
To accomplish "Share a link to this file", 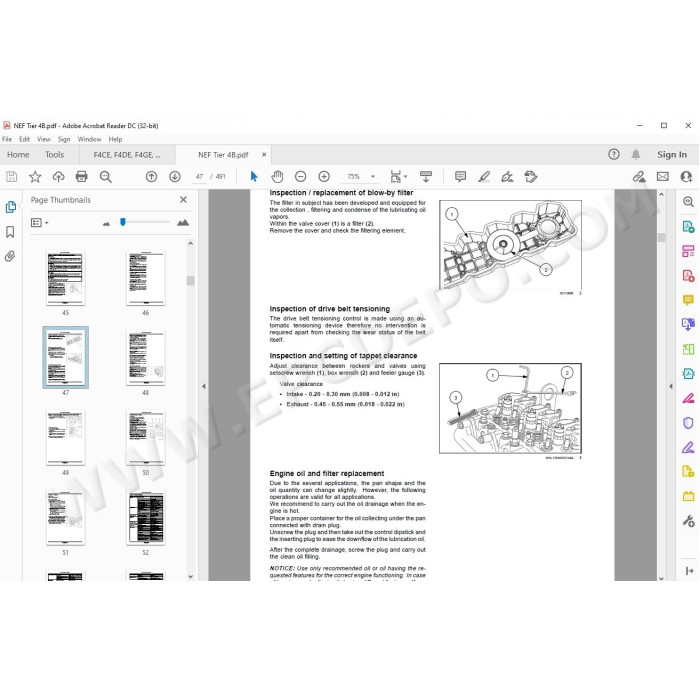I will 639,177.
